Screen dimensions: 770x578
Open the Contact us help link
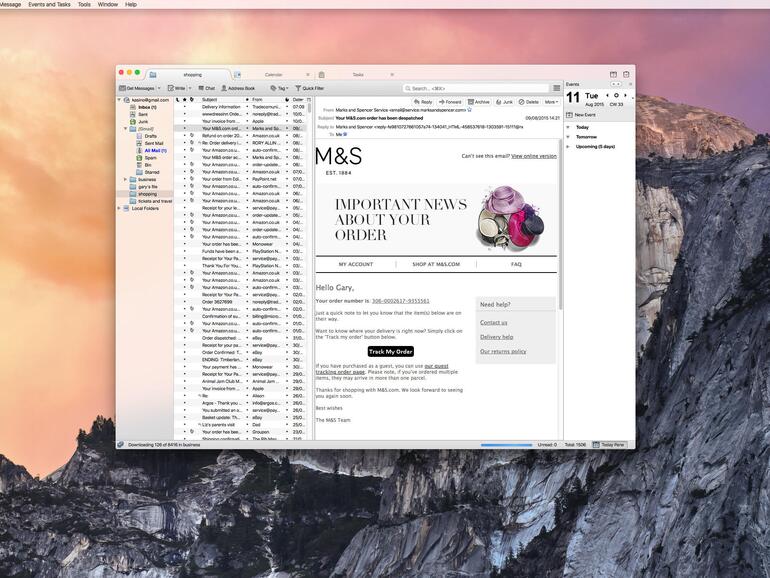click(x=494, y=323)
